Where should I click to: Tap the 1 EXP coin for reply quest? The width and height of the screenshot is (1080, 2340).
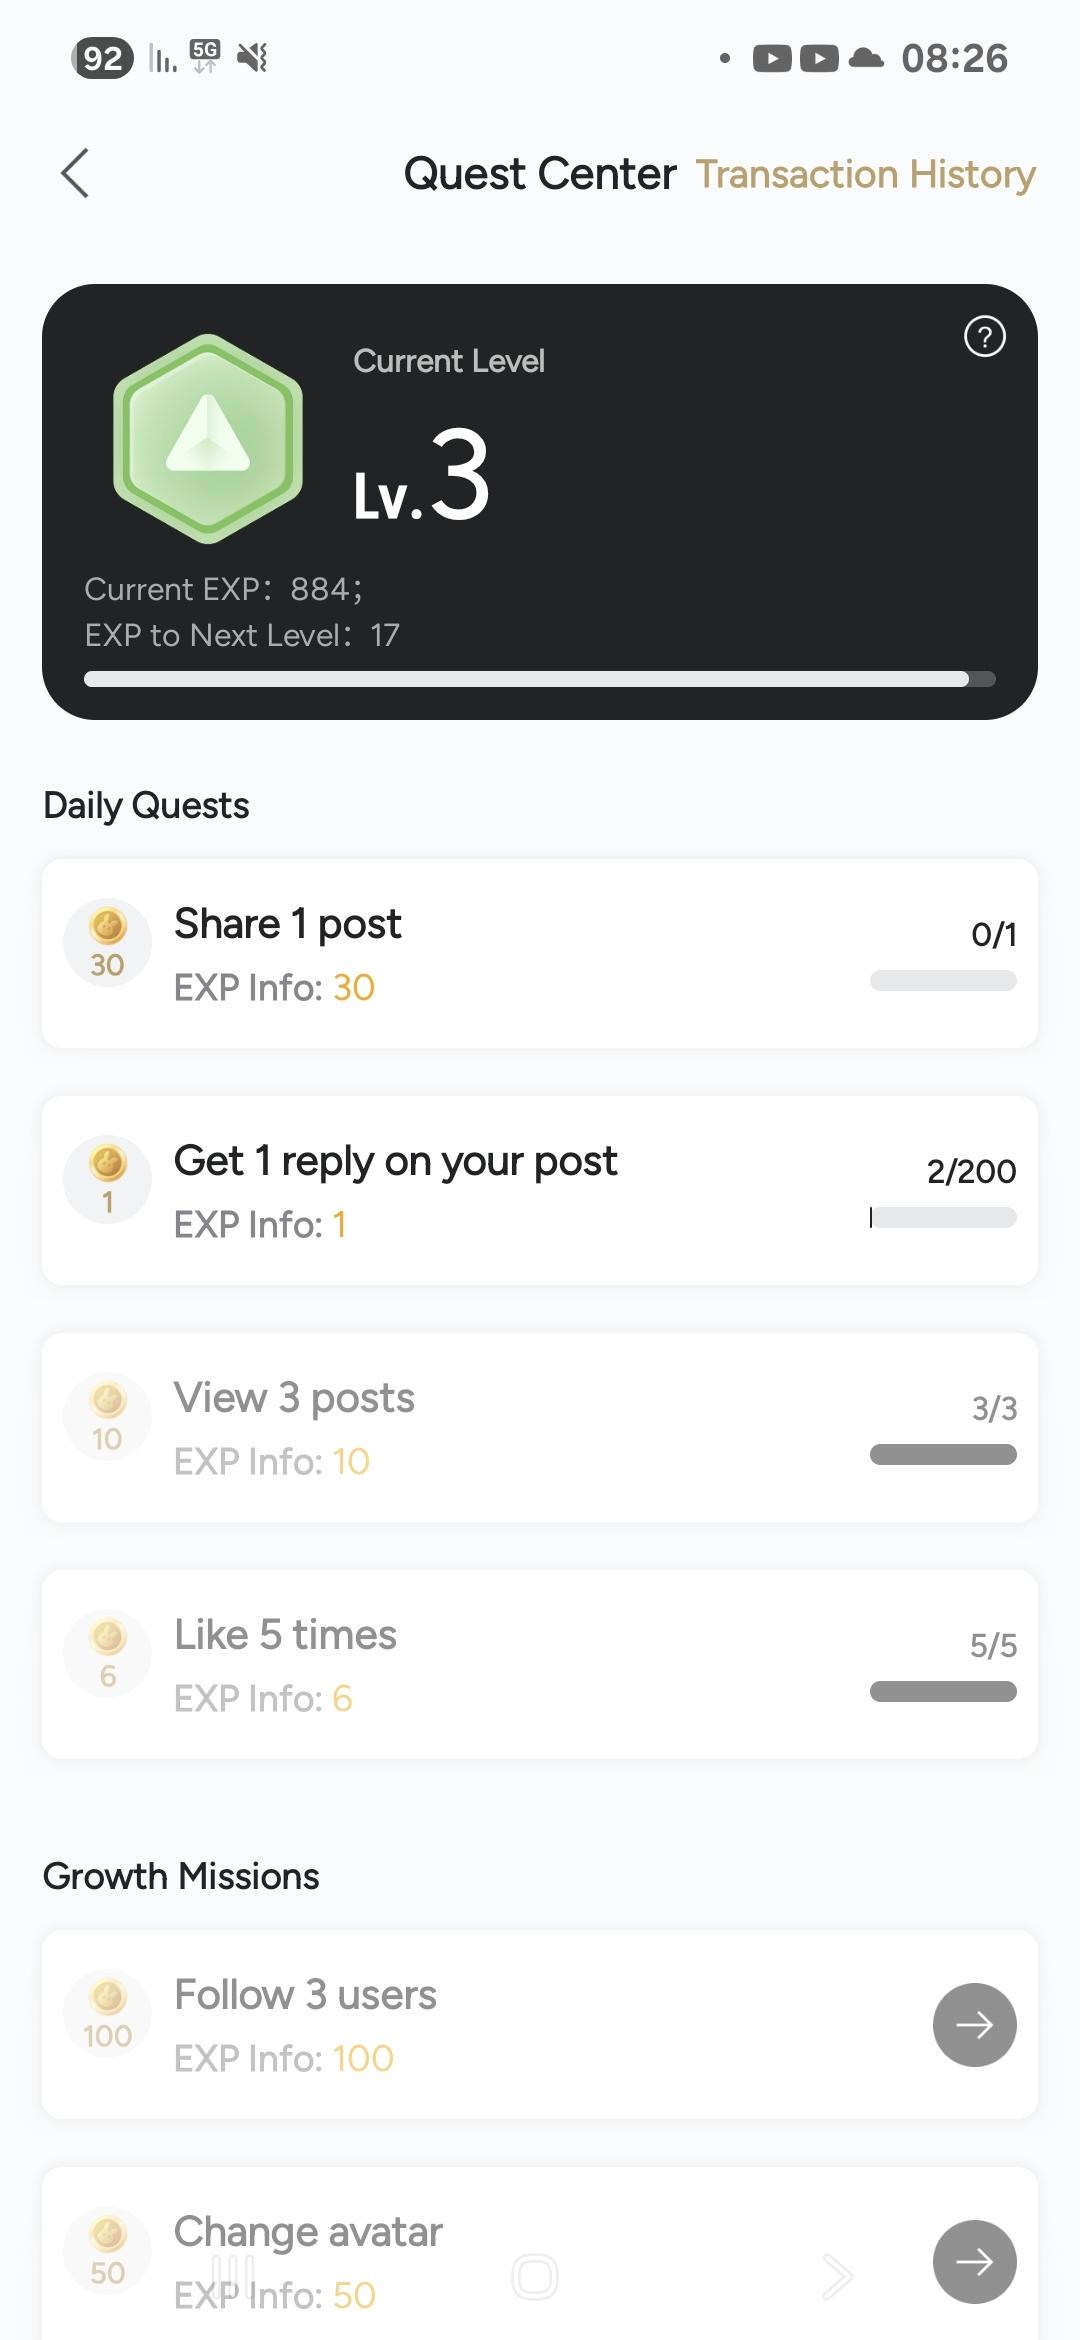click(x=107, y=1179)
